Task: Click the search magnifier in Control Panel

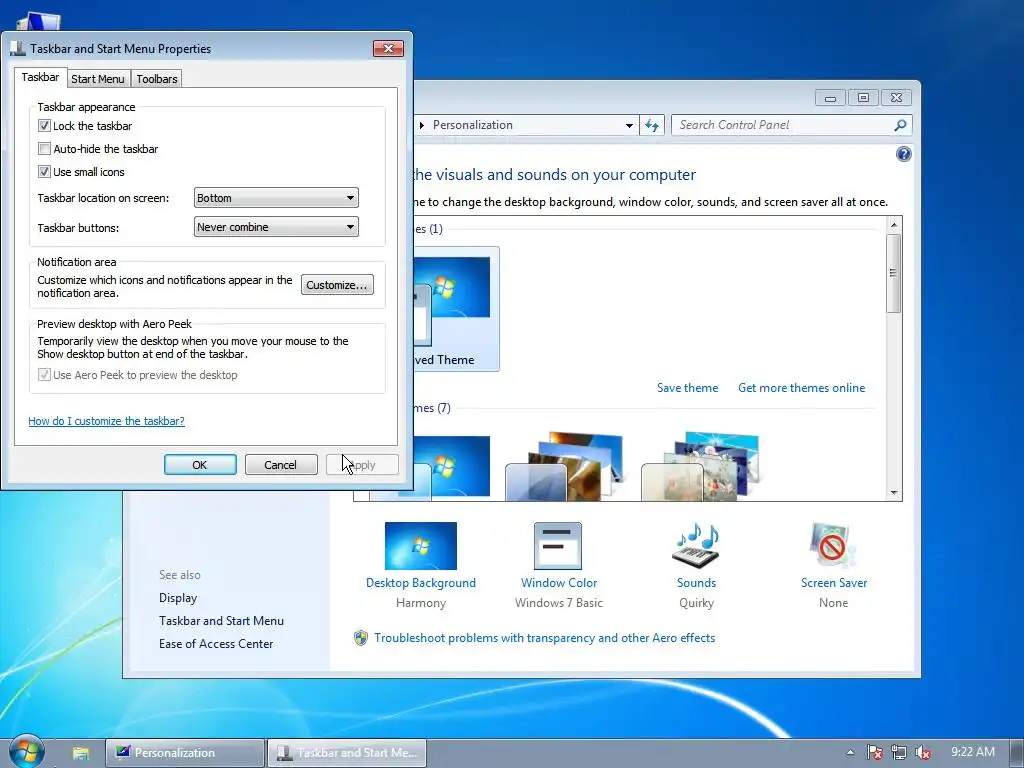Action: (900, 125)
